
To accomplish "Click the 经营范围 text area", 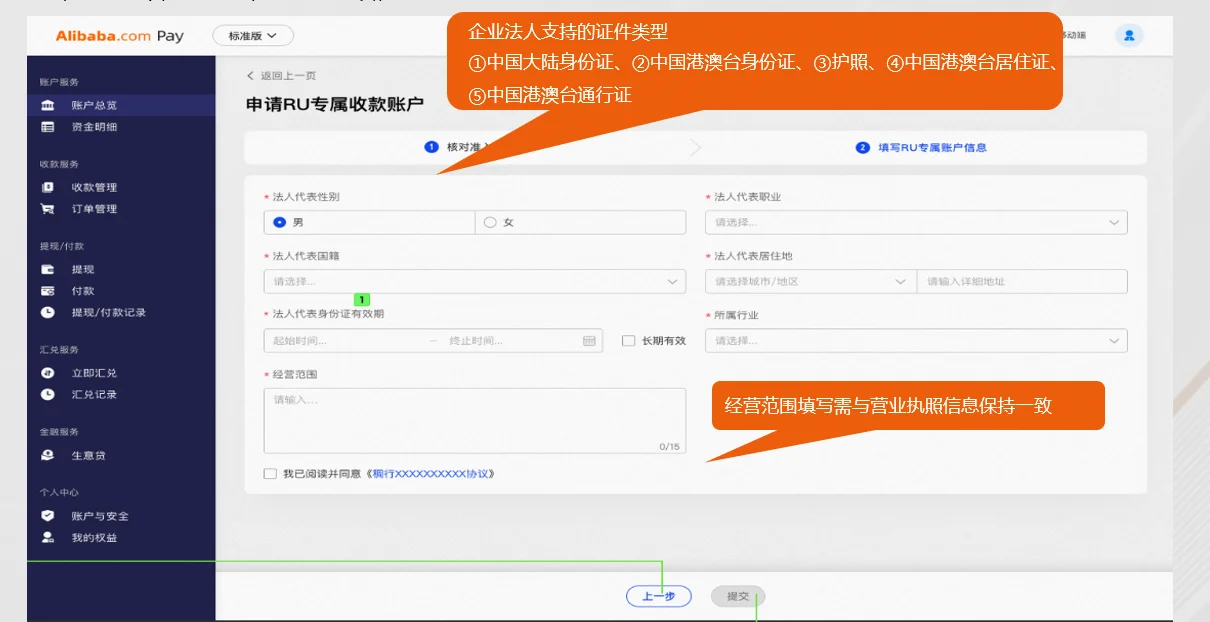I will coord(474,420).
